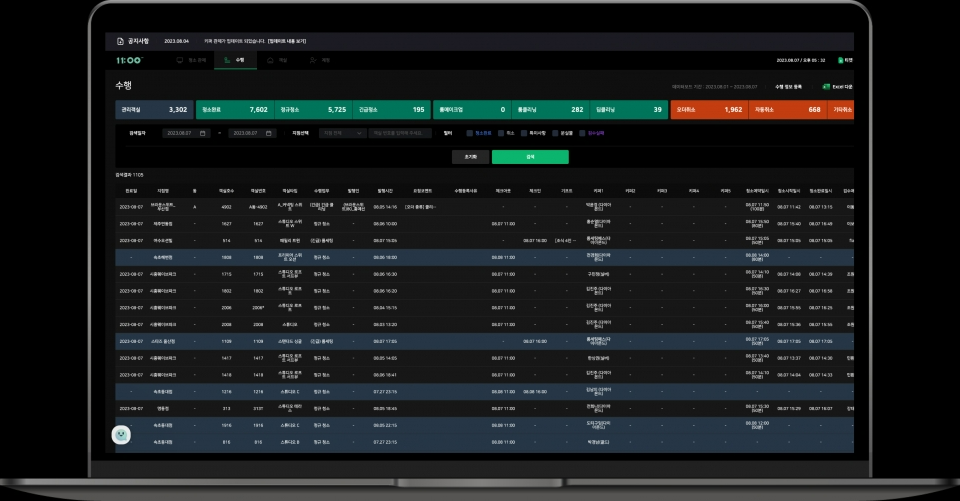Viewport: 960px width, 501px height.
Task: Open the chatbot bubble icon at bottom left
Action: [x=122, y=434]
